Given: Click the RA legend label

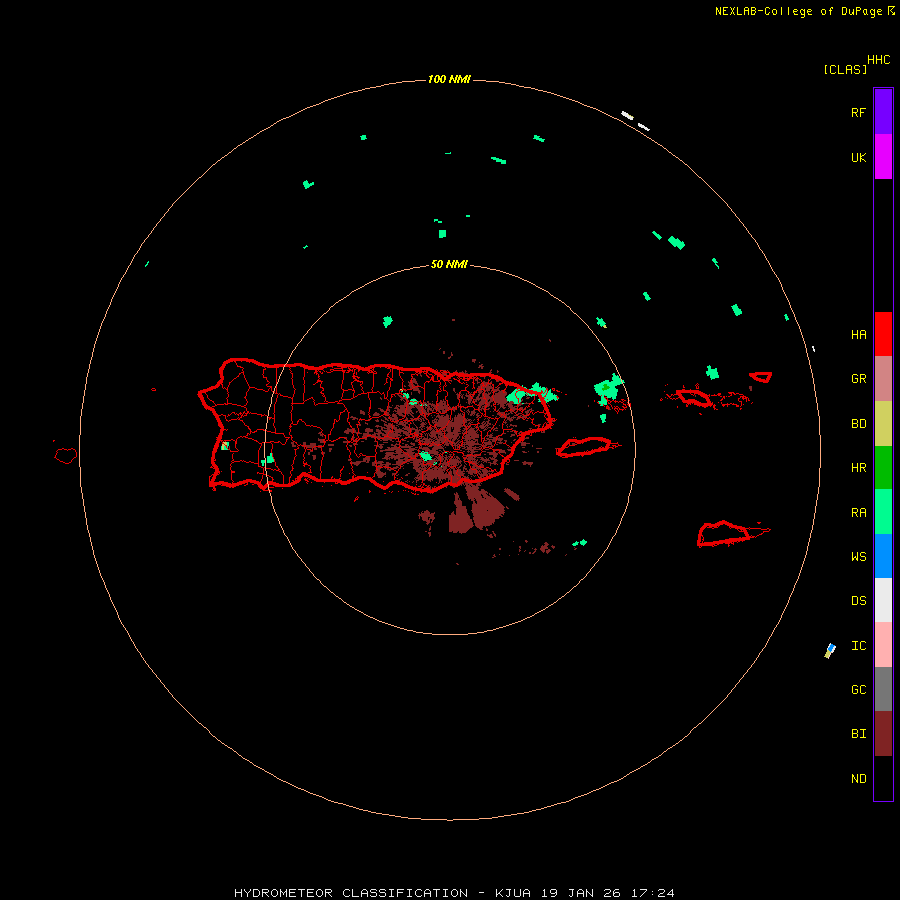Looking at the screenshot, I should coord(858,513).
